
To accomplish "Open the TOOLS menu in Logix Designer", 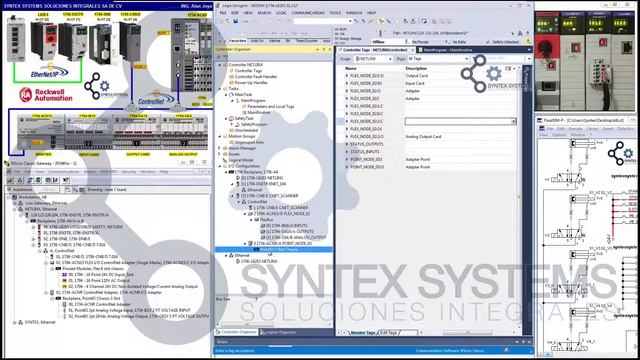I will [x=335, y=13].
